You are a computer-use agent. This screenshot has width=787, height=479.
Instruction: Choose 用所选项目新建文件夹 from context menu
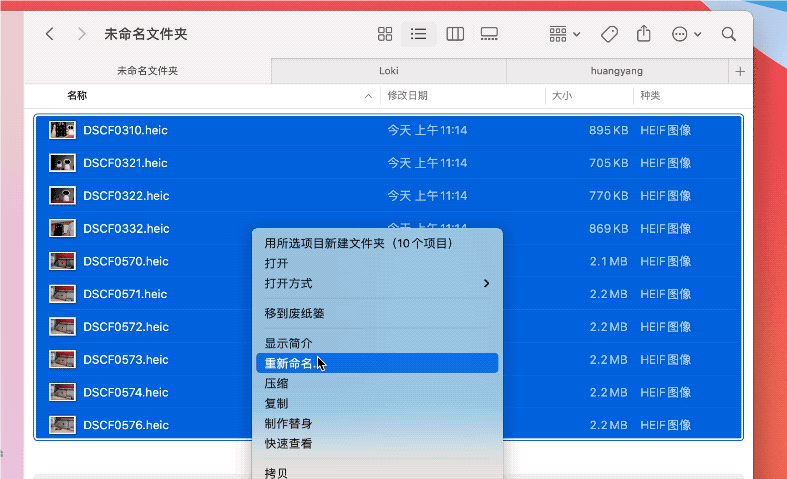tap(377, 244)
